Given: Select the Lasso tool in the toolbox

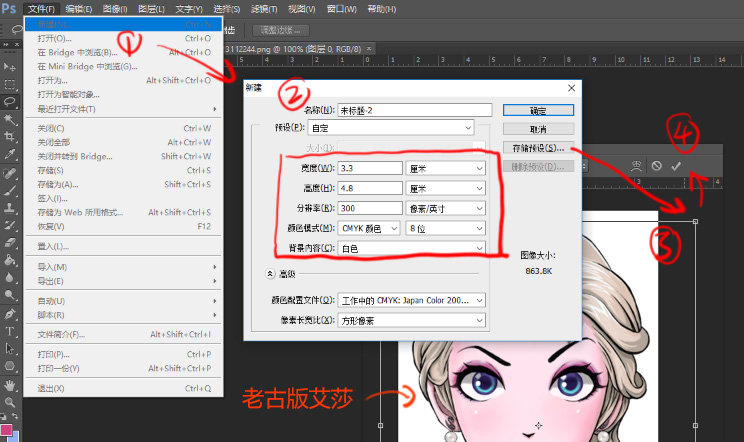Looking at the screenshot, I should [x=10, y=102].
